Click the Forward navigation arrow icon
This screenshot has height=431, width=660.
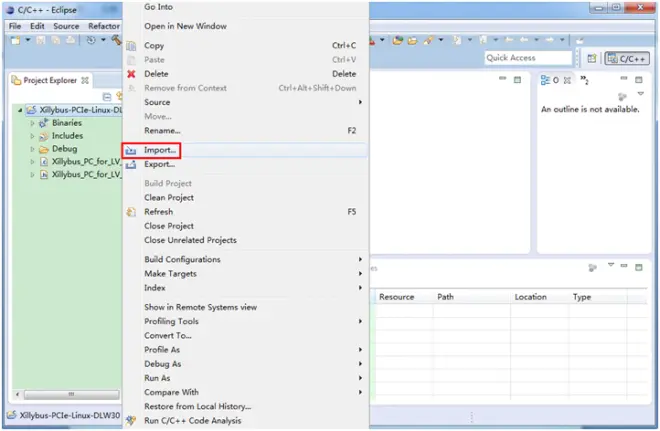[549, 40]
